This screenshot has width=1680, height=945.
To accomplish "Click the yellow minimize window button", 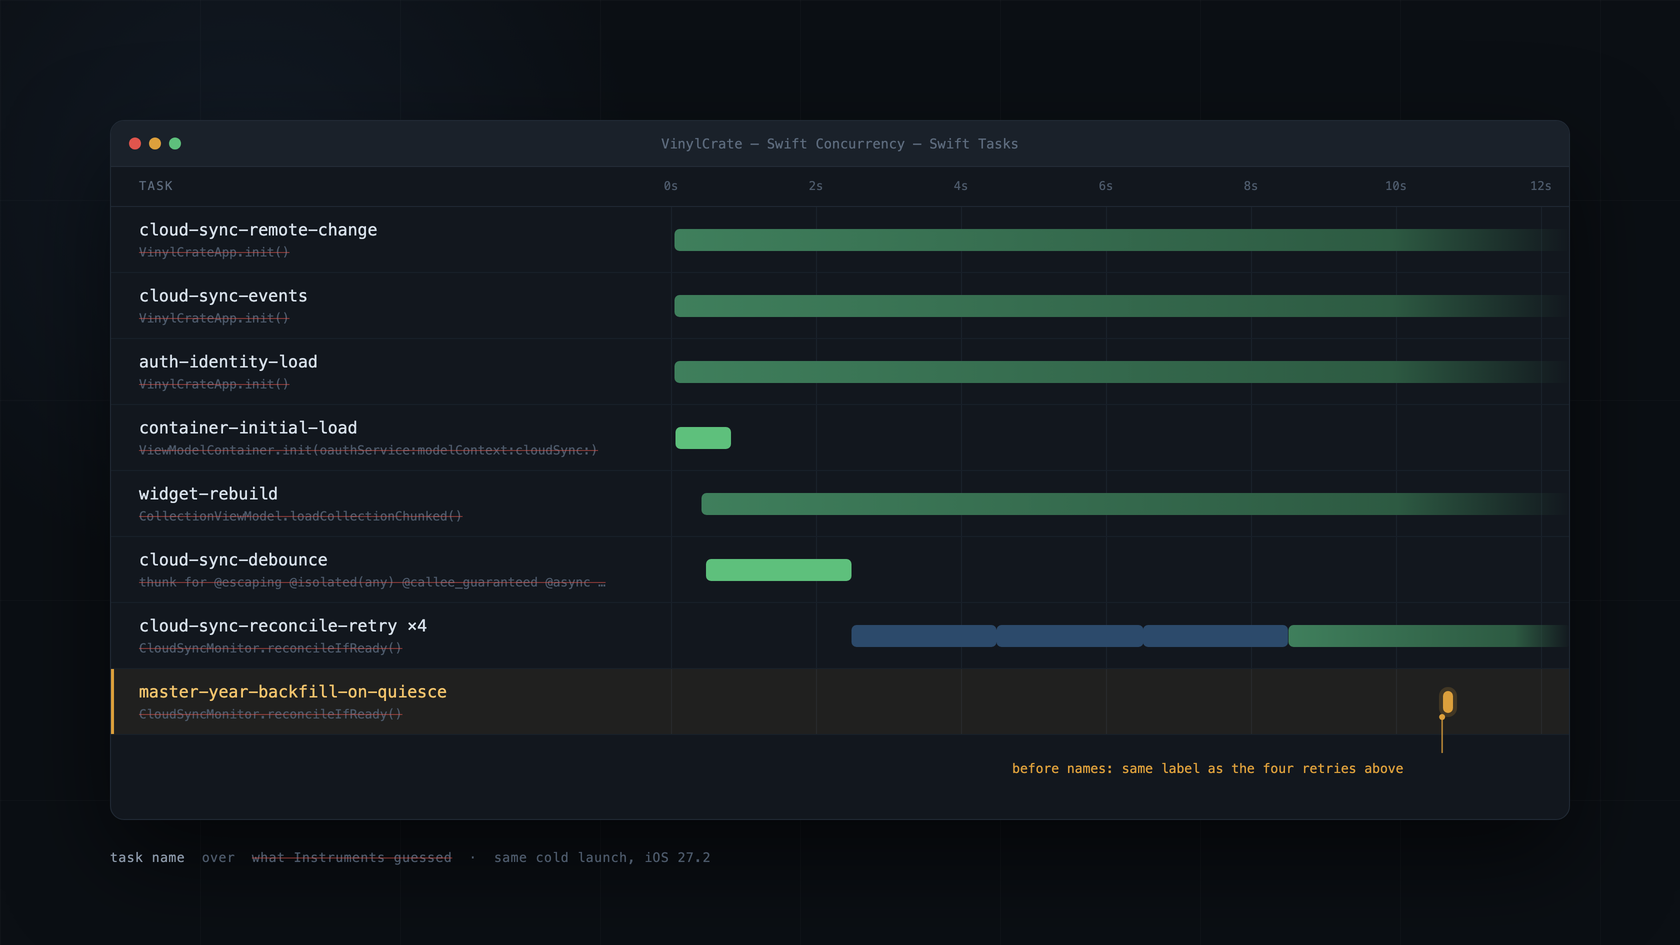I will coord(155,144).
